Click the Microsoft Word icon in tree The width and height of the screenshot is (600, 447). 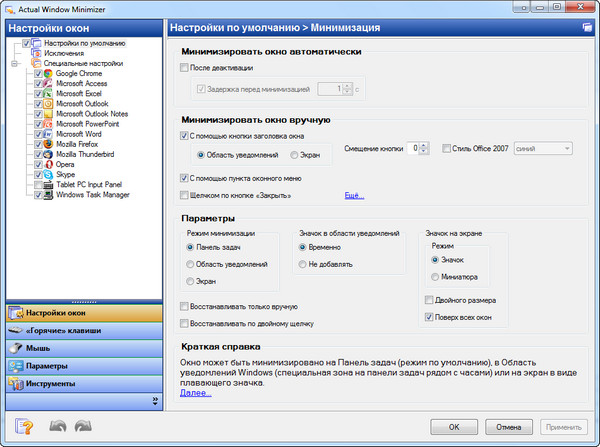click(48, 134)
